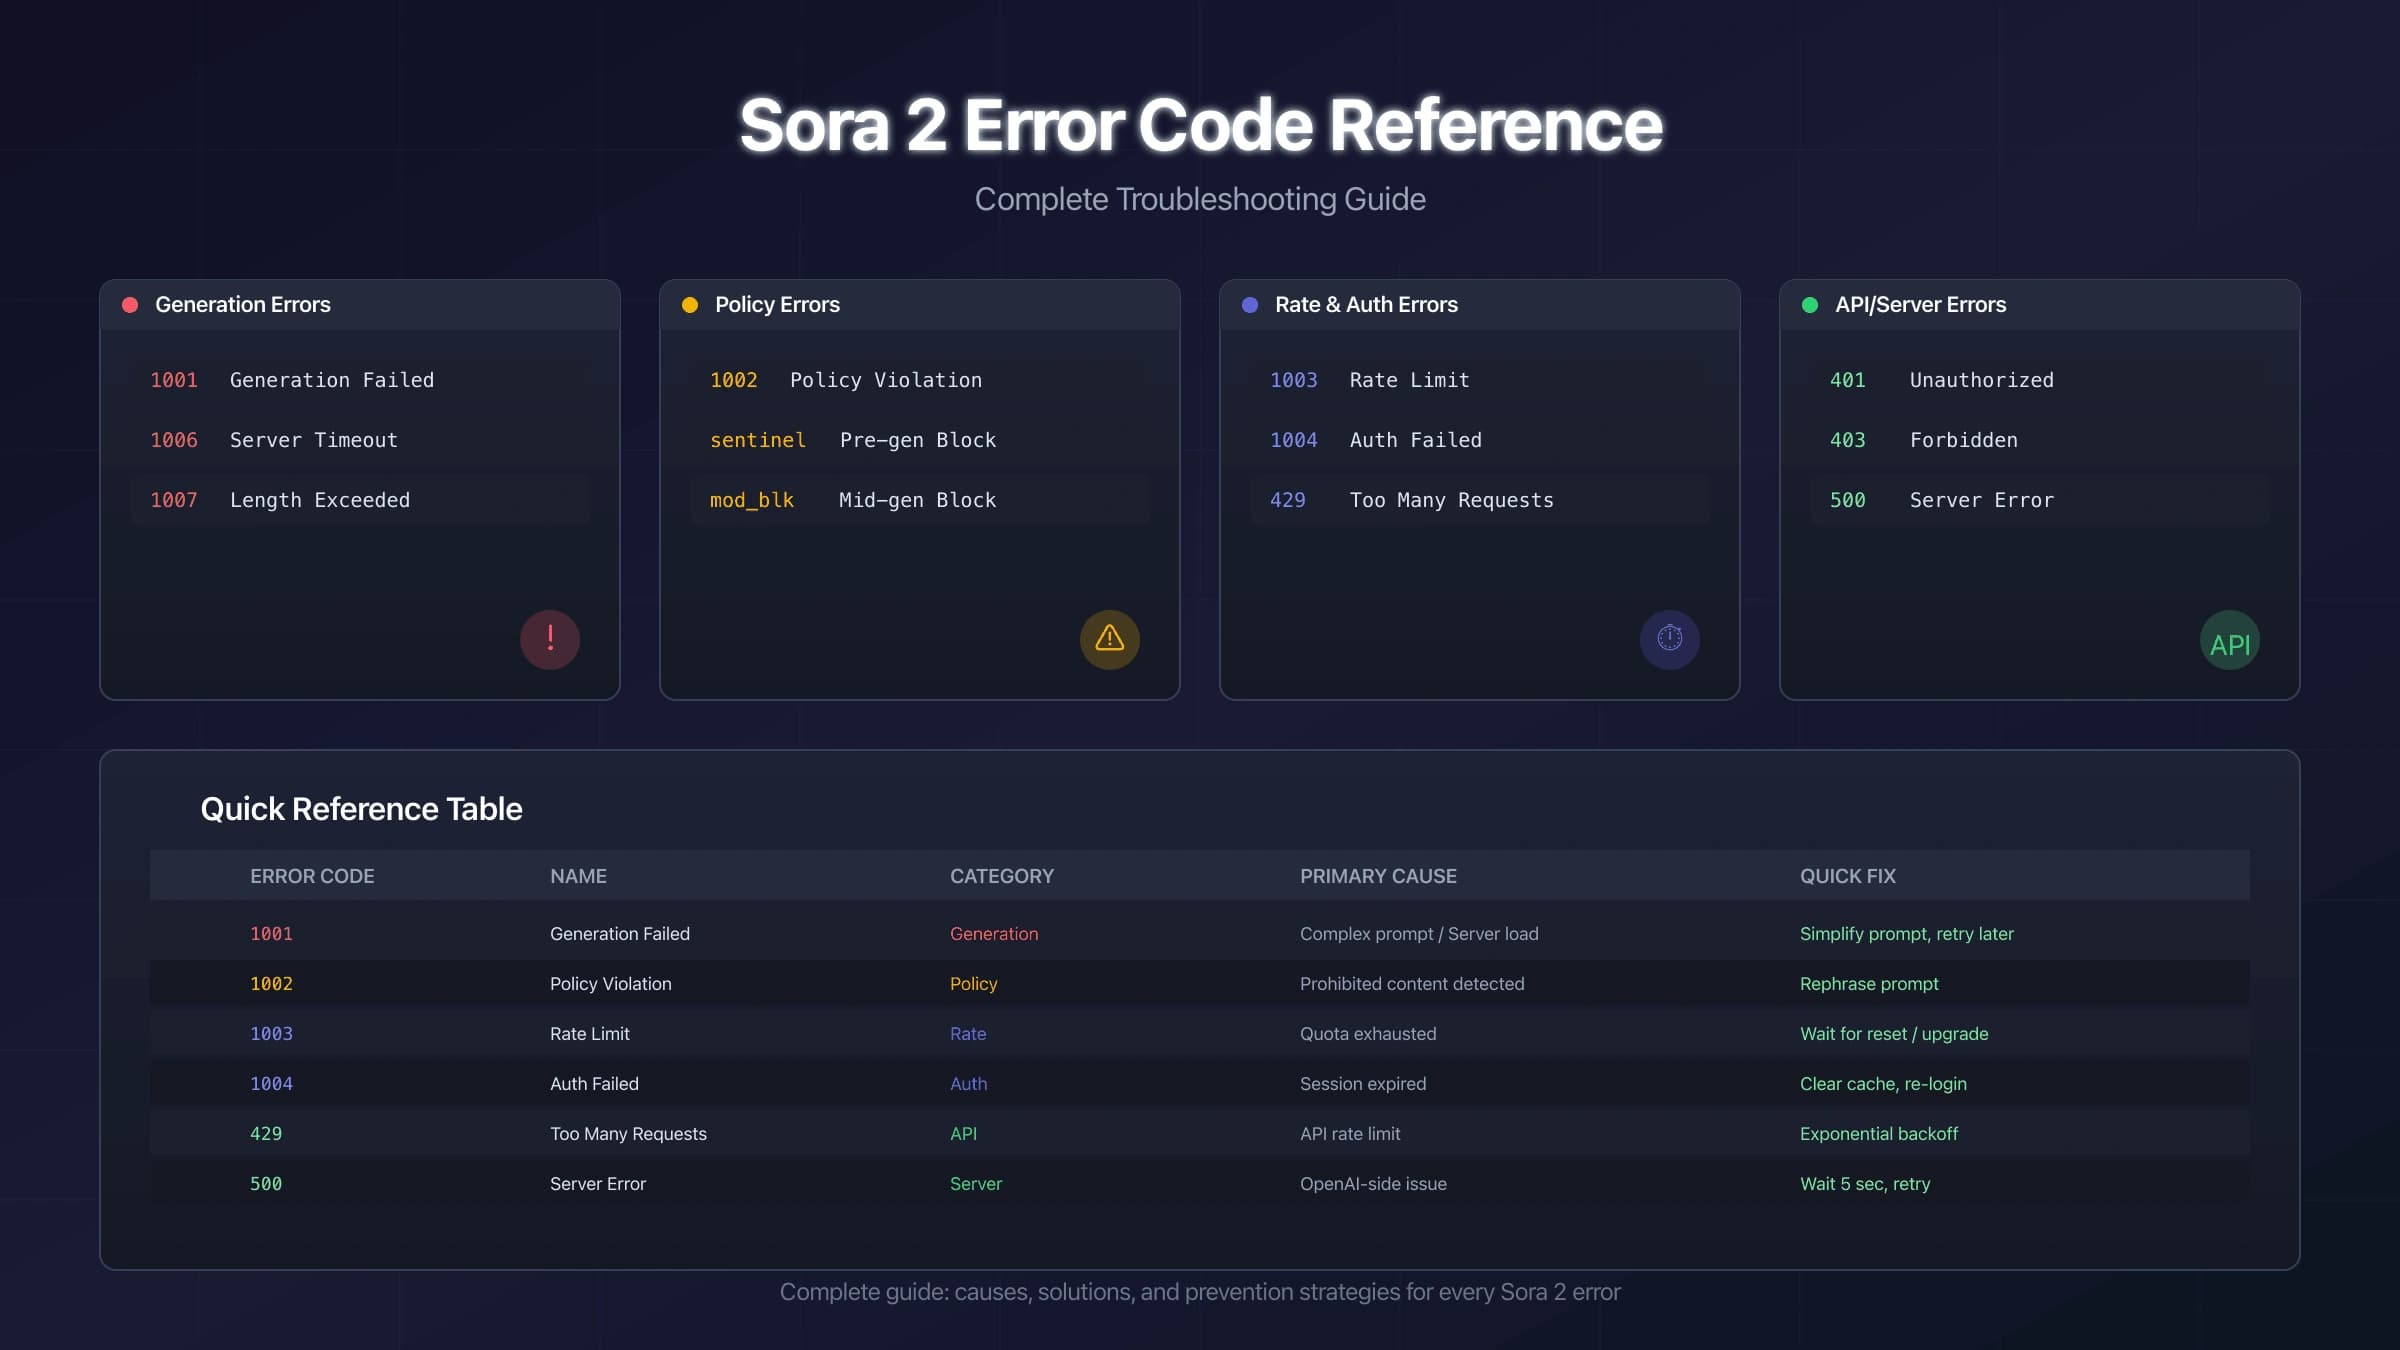Click the Quota exhausted cause
Viewport: 2400px width, 1350px height.
pos(1368,1034)
